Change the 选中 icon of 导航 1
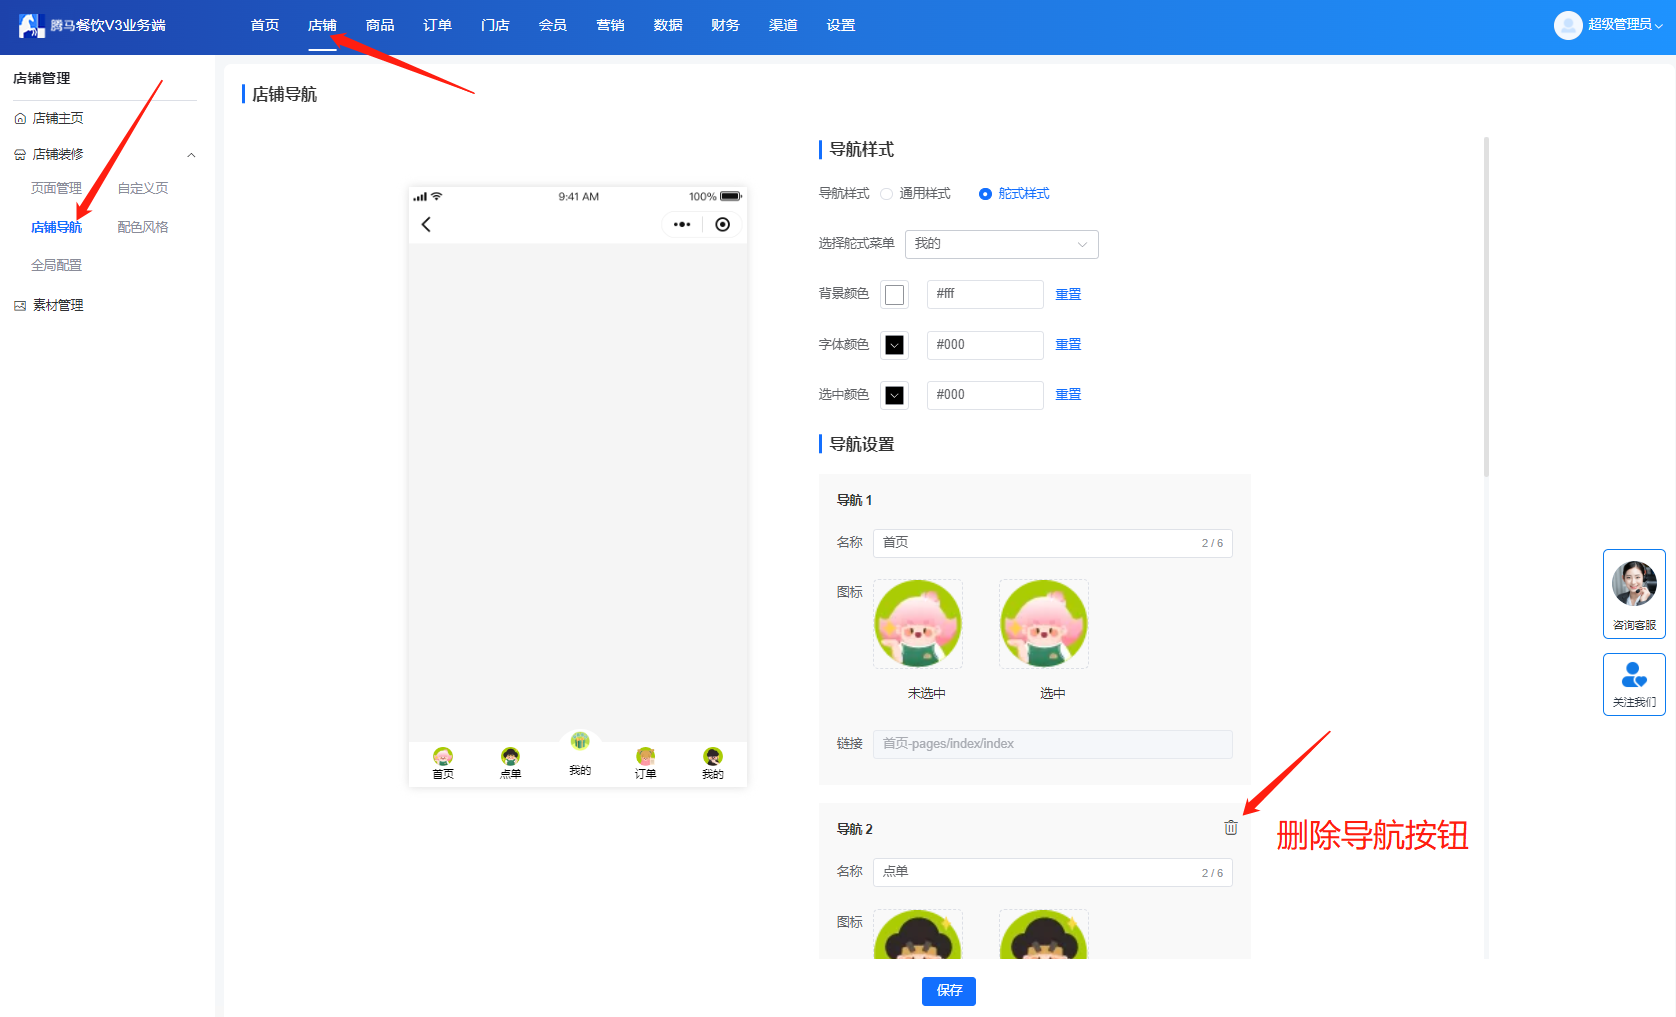Viewport: 1676px width, 1017px height. 1044,624
